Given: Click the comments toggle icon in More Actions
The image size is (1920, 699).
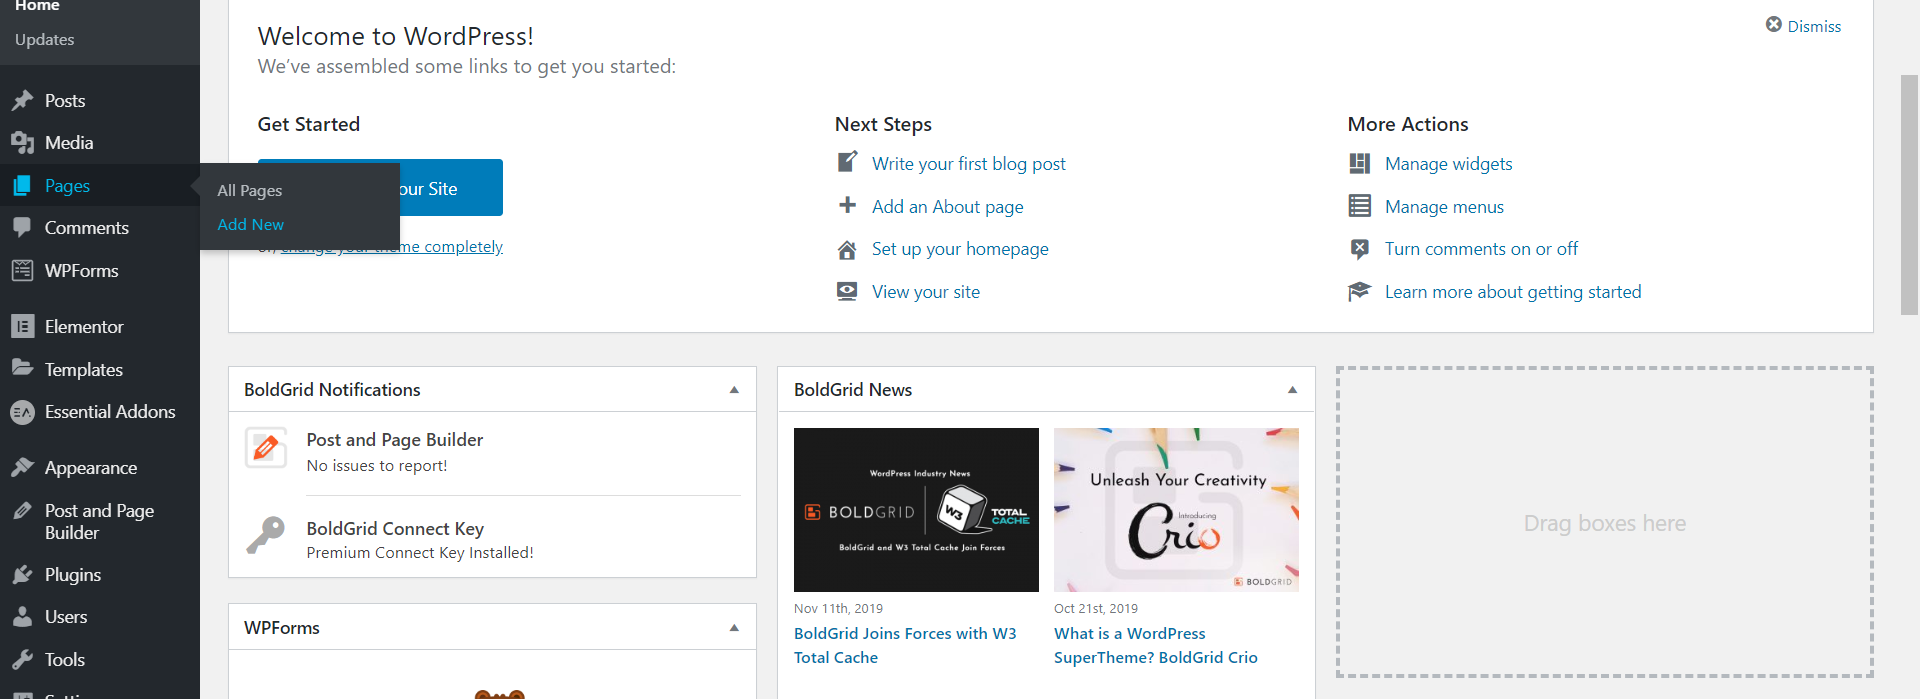Looking at the screenshot, I should (x=1359, y=249).
